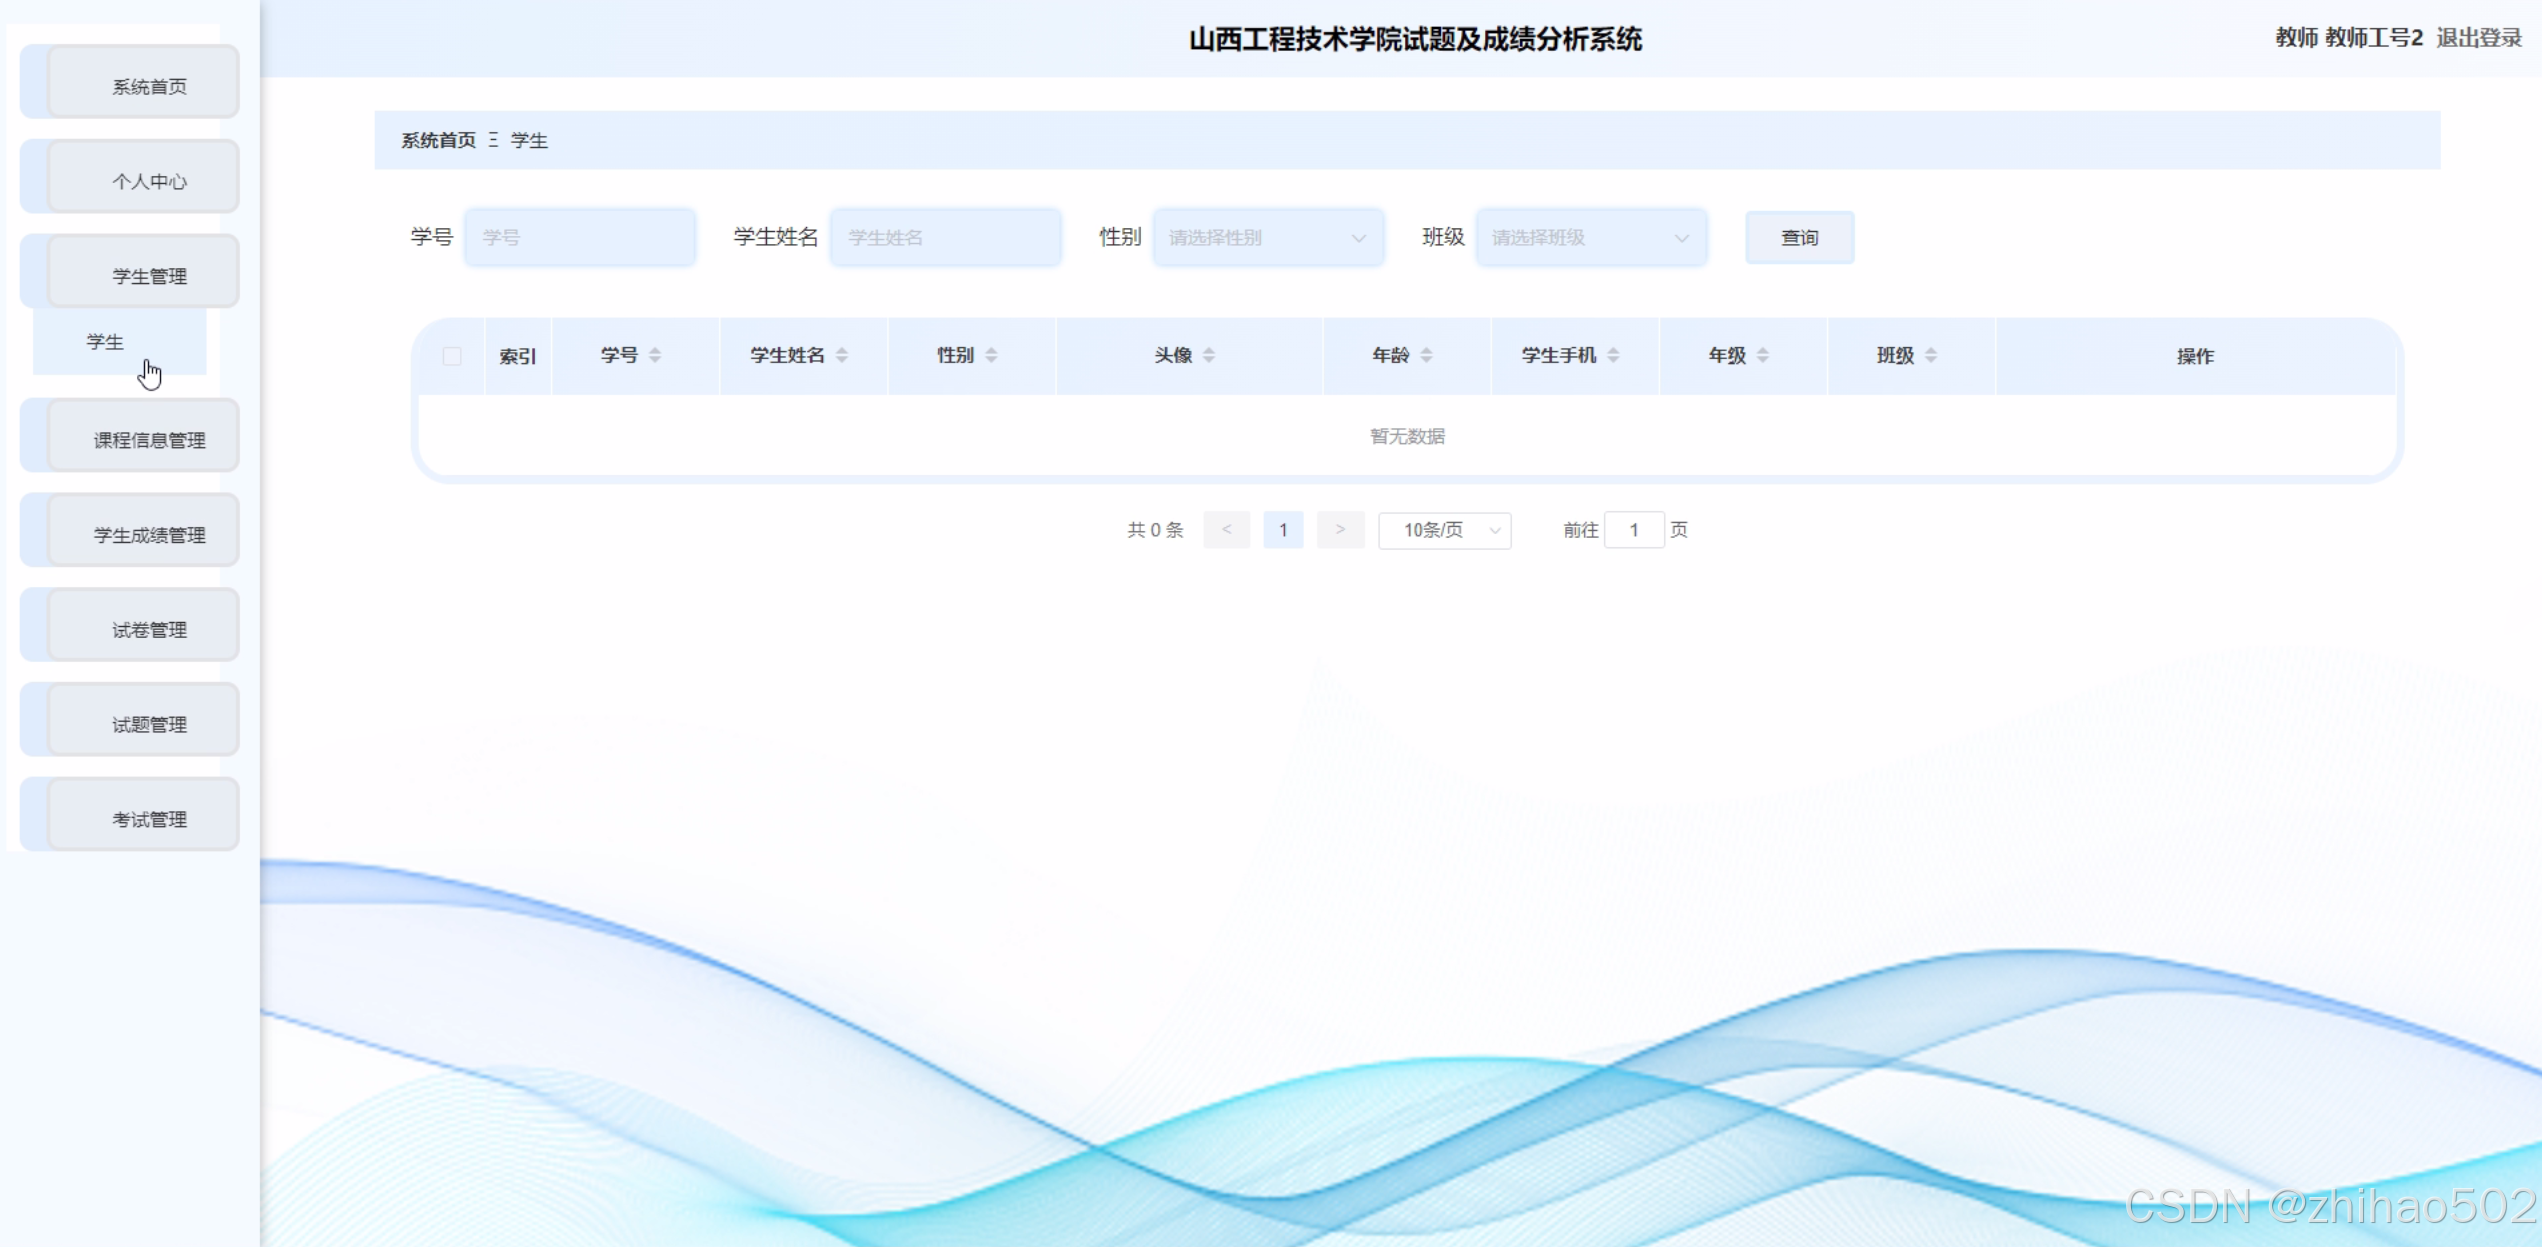Sort by 年龄 column arrows
This screenshot has height=1247, width=2542.
pos(1427,355)
